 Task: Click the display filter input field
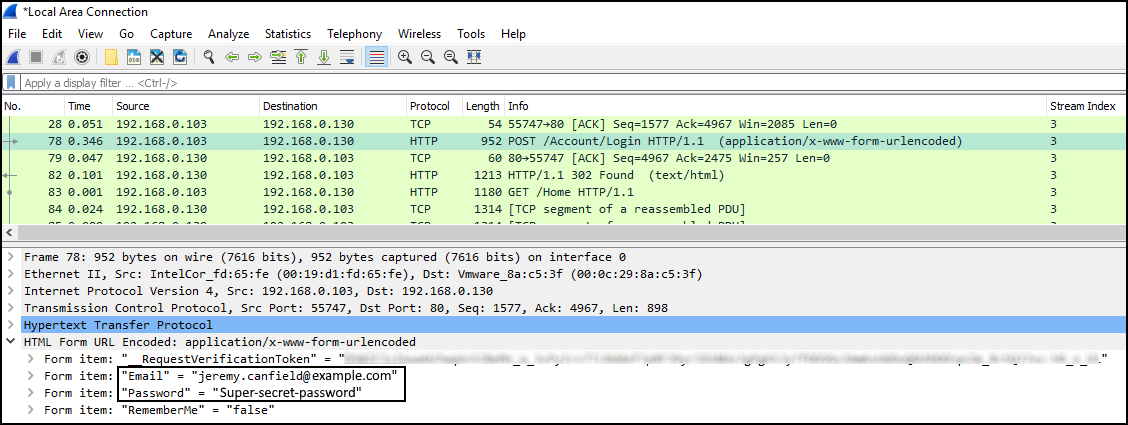572,83
